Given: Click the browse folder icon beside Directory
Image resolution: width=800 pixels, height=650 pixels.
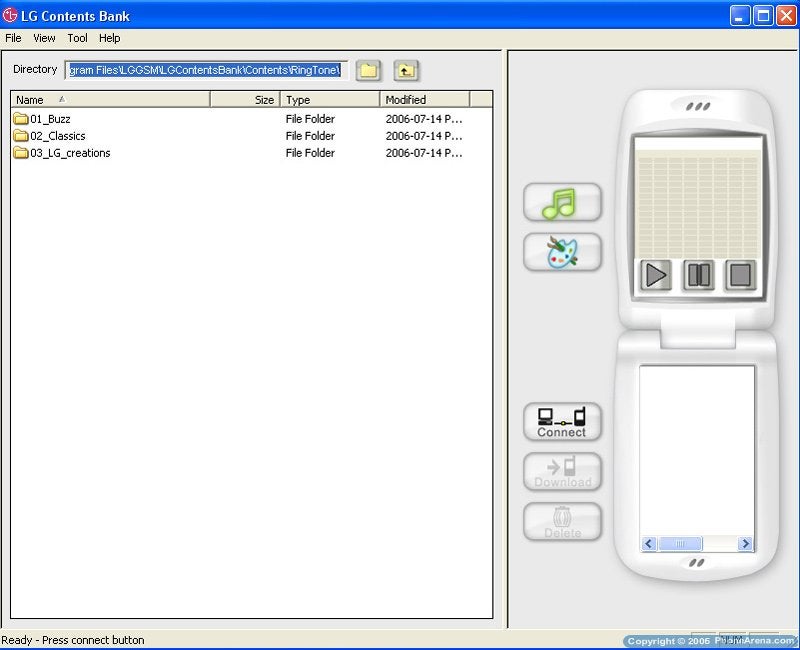Looking at the screenshot, I should pyautogui.click(x=369, y=70).
